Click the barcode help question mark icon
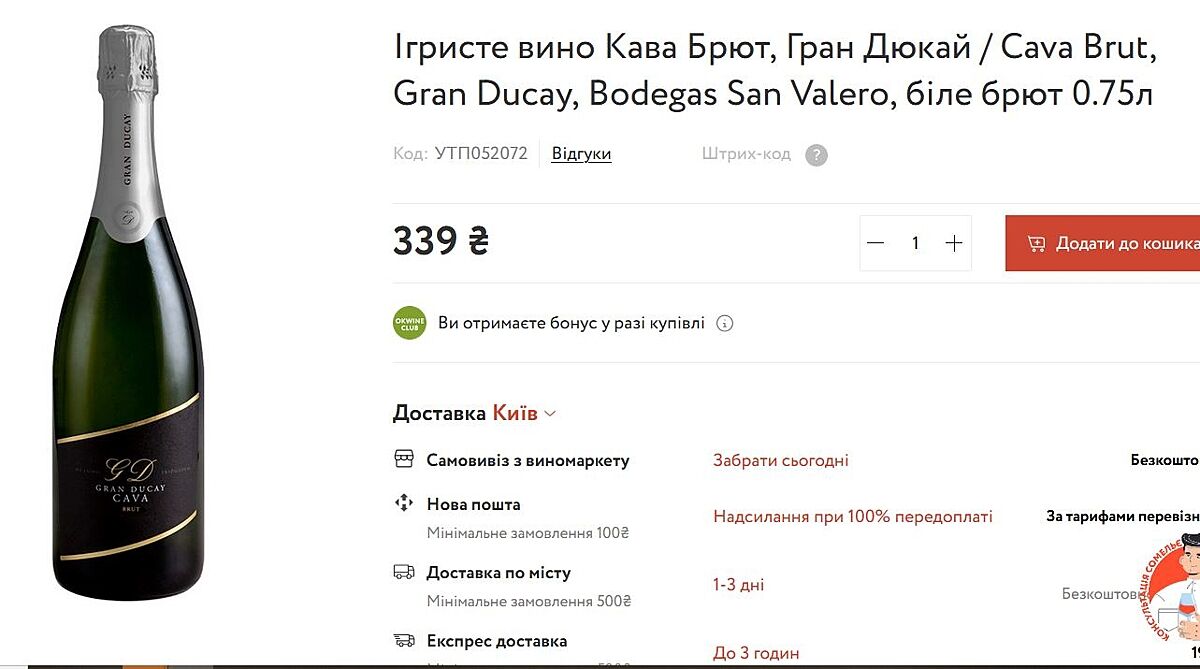 tap(817, 155)
